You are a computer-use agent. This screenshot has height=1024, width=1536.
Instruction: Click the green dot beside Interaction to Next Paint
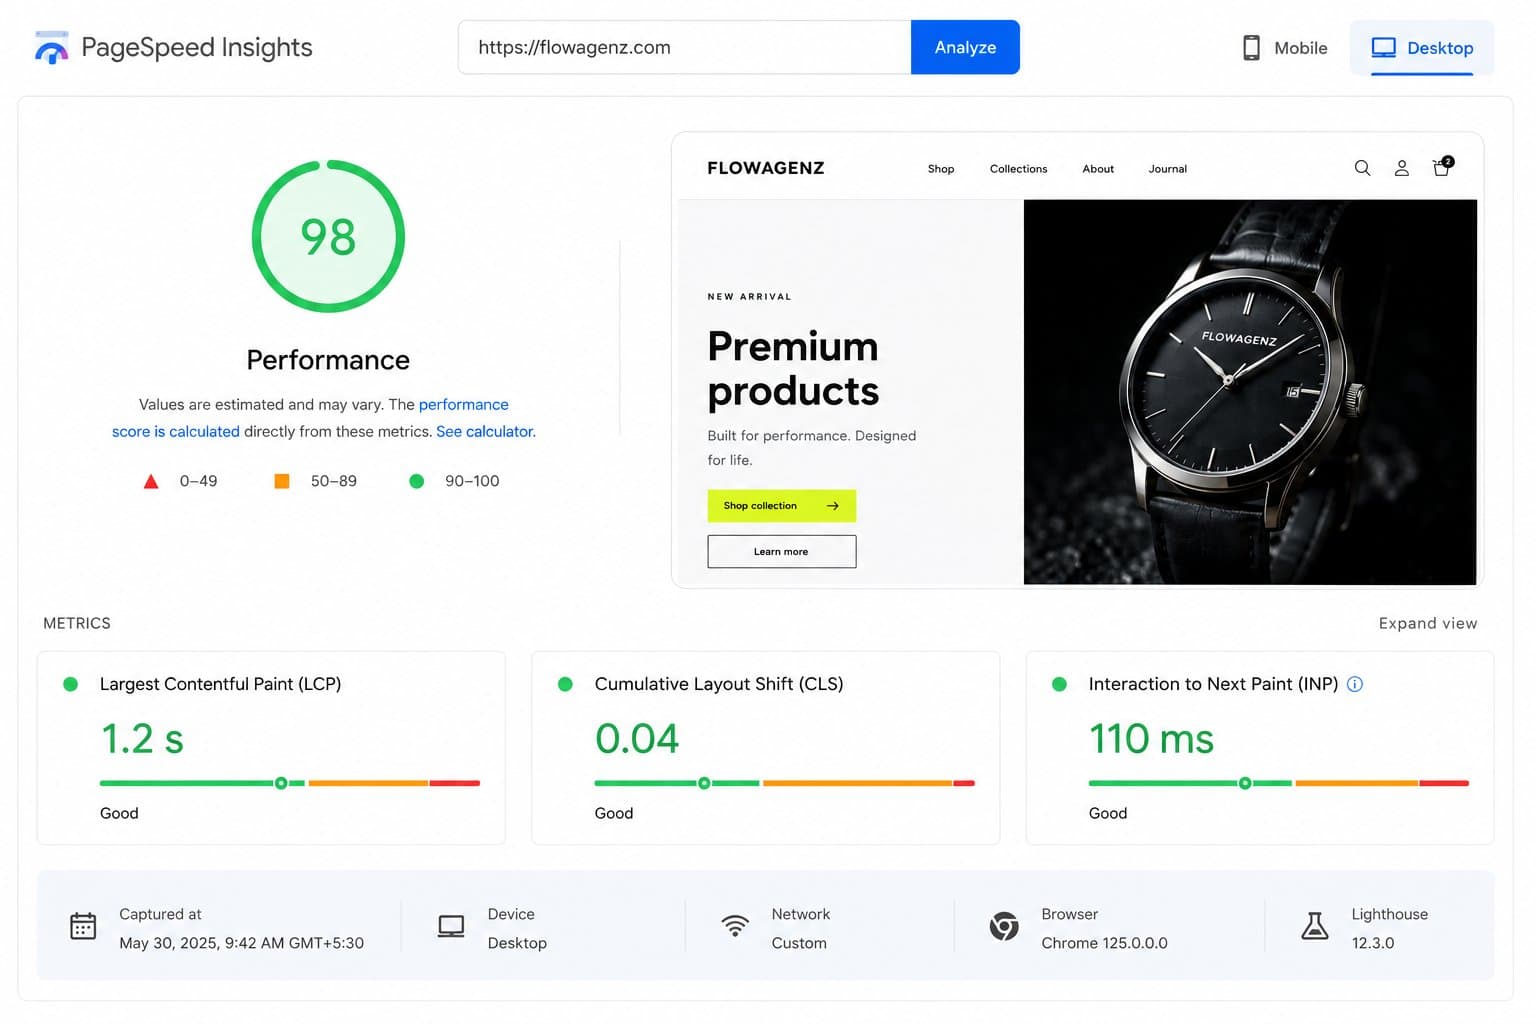[1059, 684]
